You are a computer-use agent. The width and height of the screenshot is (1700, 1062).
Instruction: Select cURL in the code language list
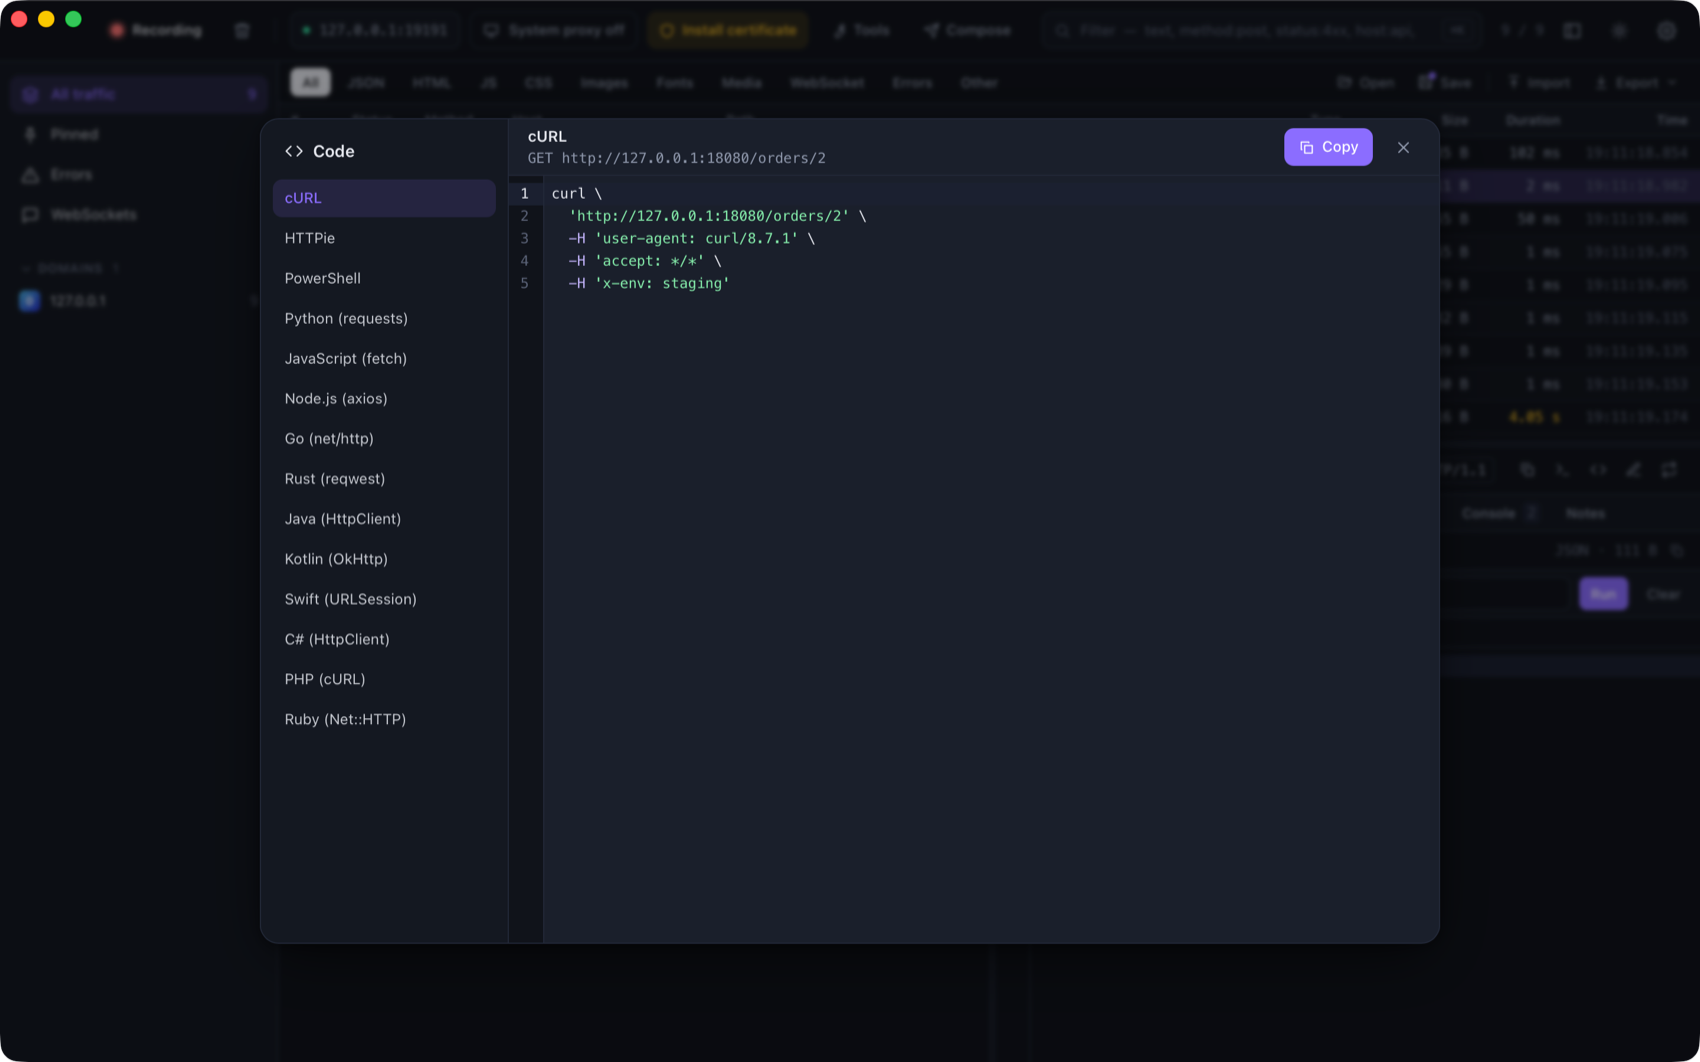pyautogui.click(x=384, y=198)
